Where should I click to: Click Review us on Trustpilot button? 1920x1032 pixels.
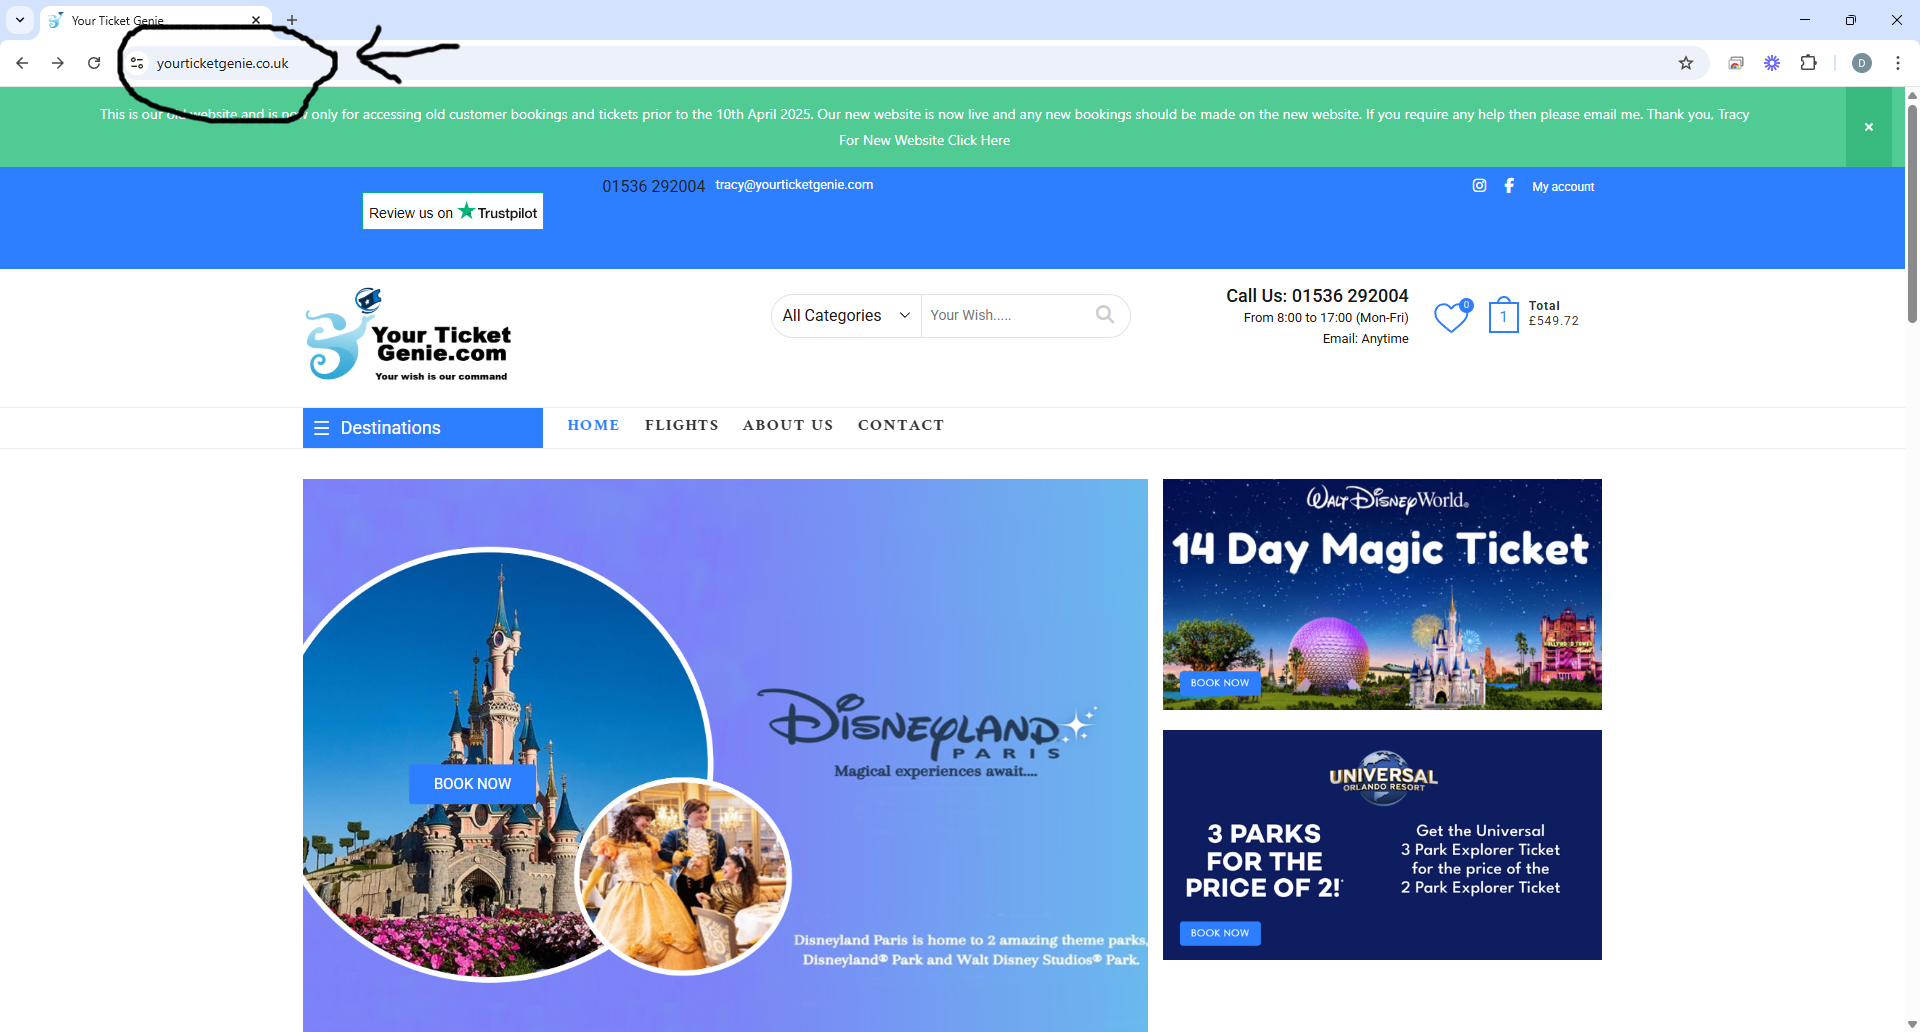(453, 211)
